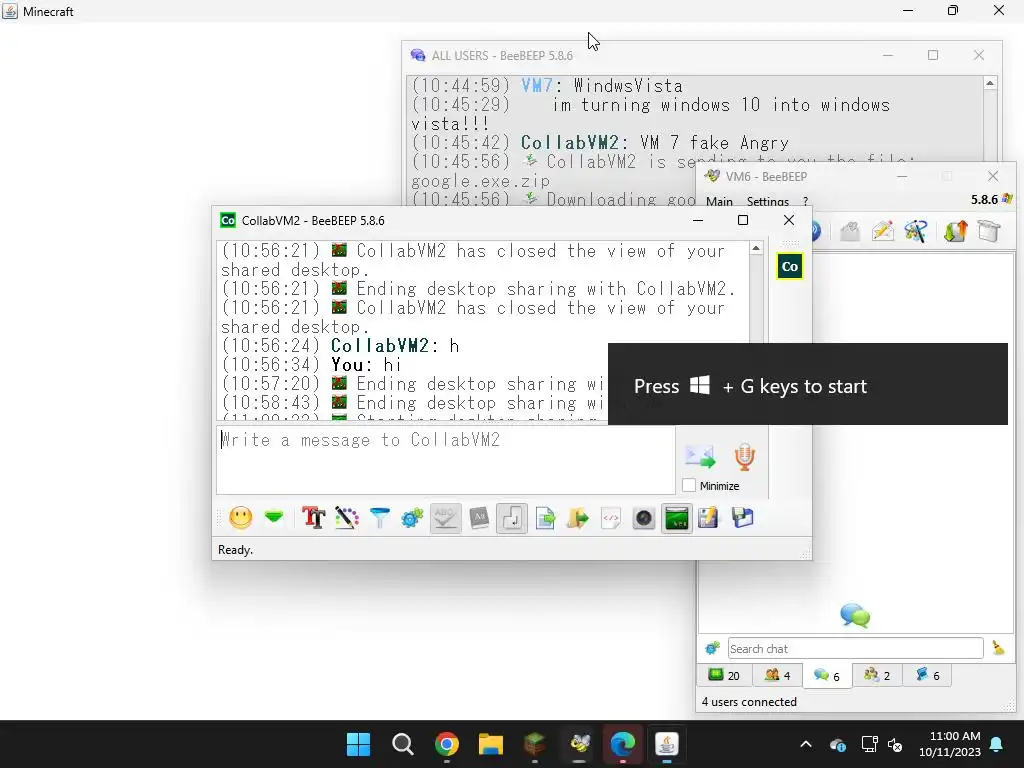Click the "4 users connected" status text
Screen dimensions: 1024x768
[x=749, y=702]
